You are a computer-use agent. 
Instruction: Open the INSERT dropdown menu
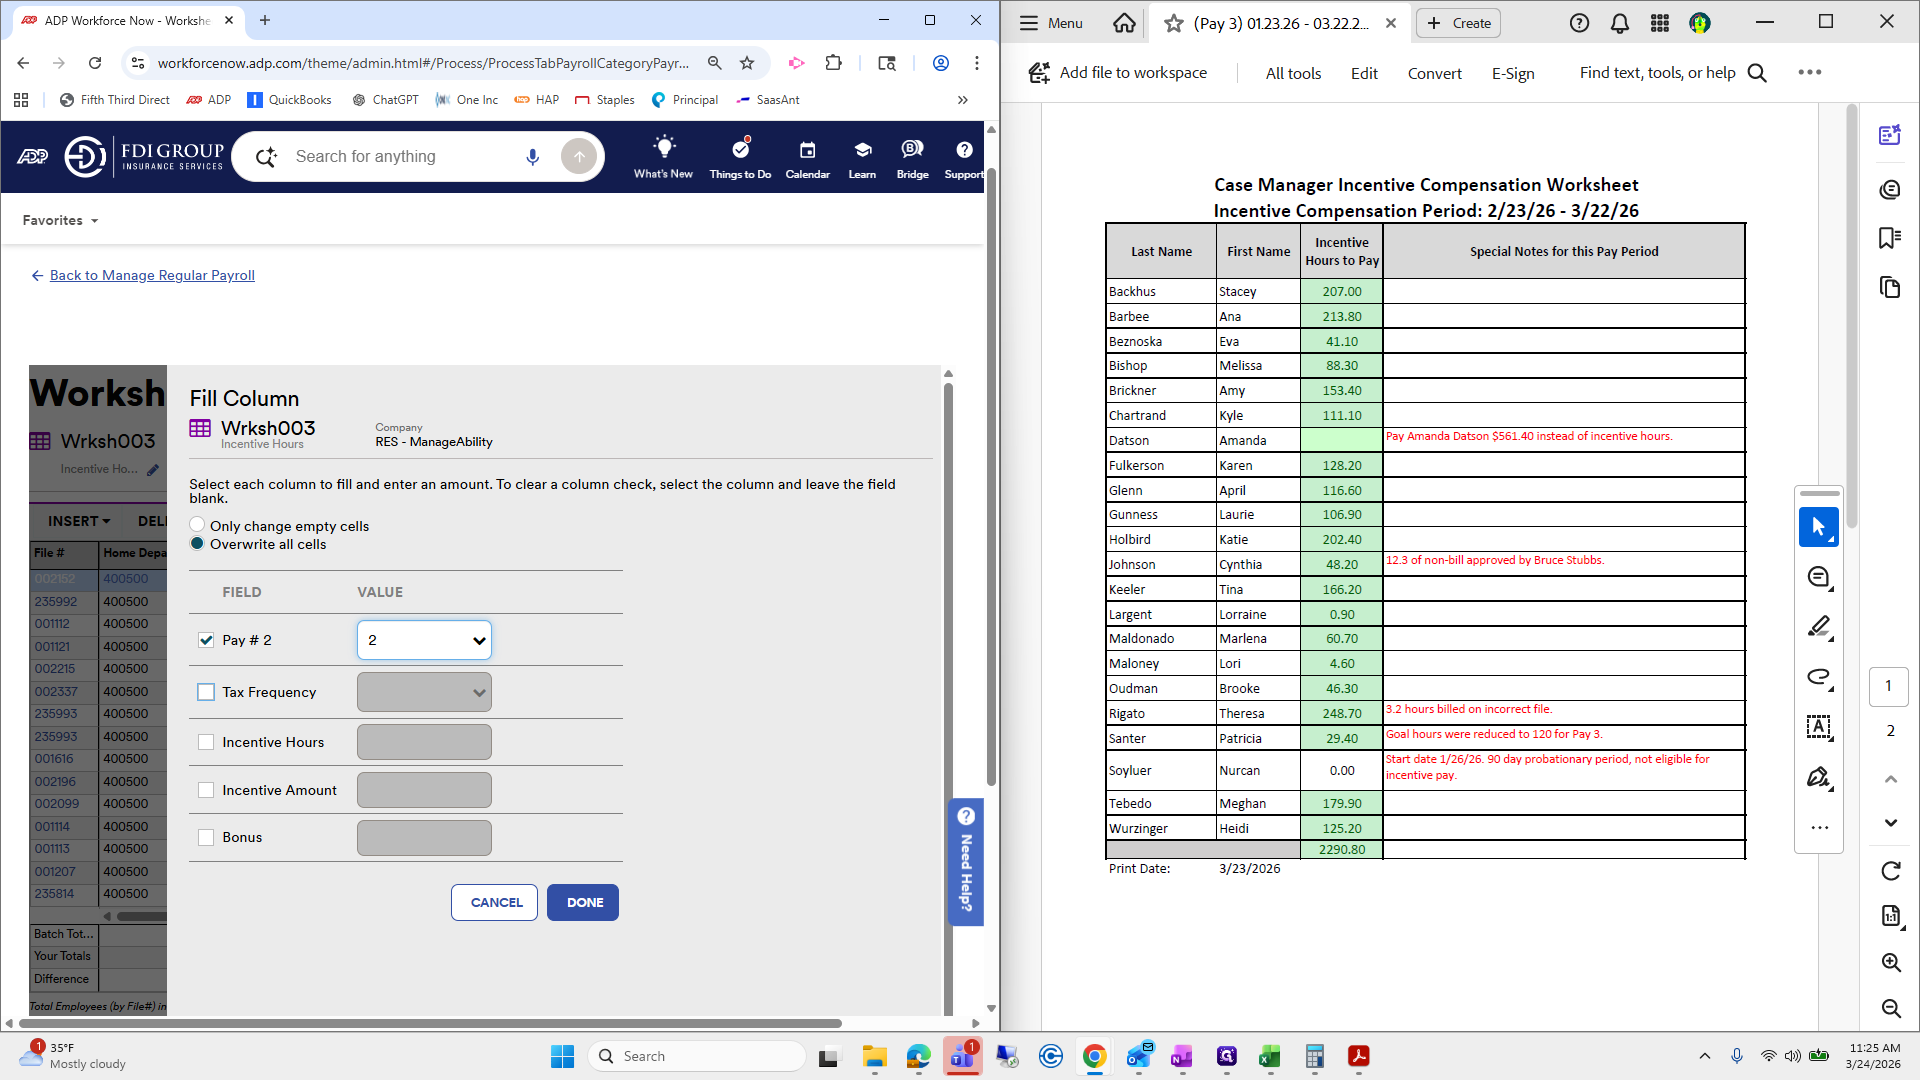point(79,521)
